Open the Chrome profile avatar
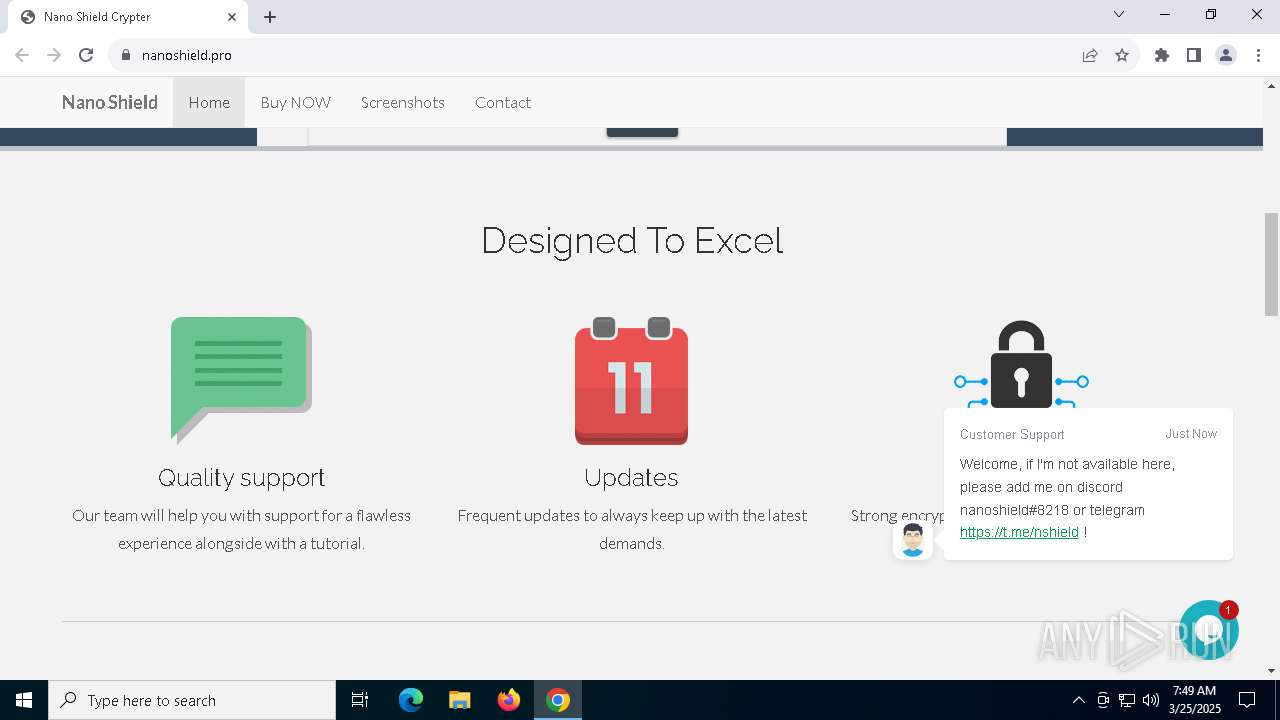 tap(1226, 55)
